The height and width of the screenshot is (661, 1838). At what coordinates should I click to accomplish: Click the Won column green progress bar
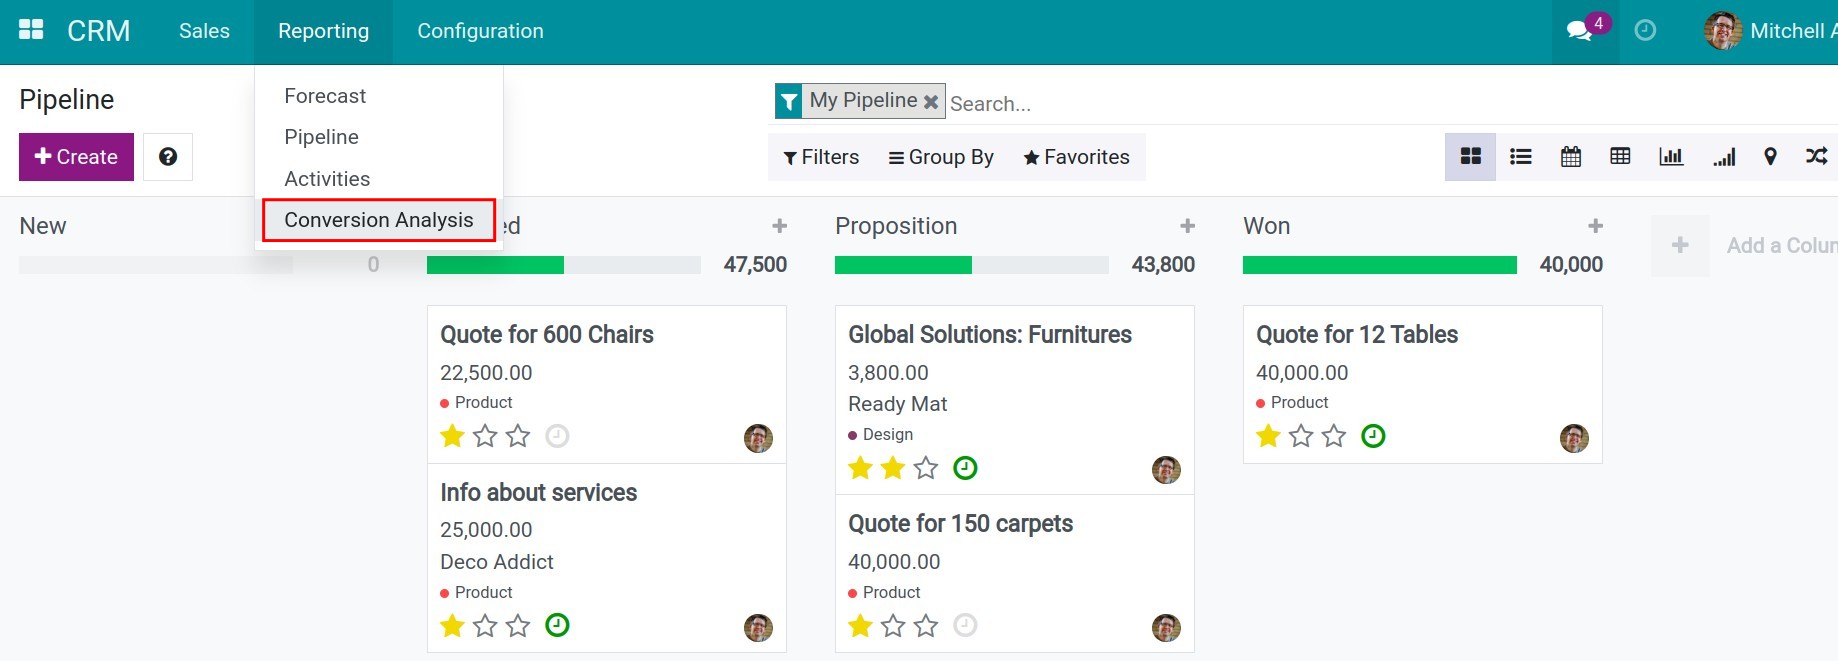coord(1379,265)
